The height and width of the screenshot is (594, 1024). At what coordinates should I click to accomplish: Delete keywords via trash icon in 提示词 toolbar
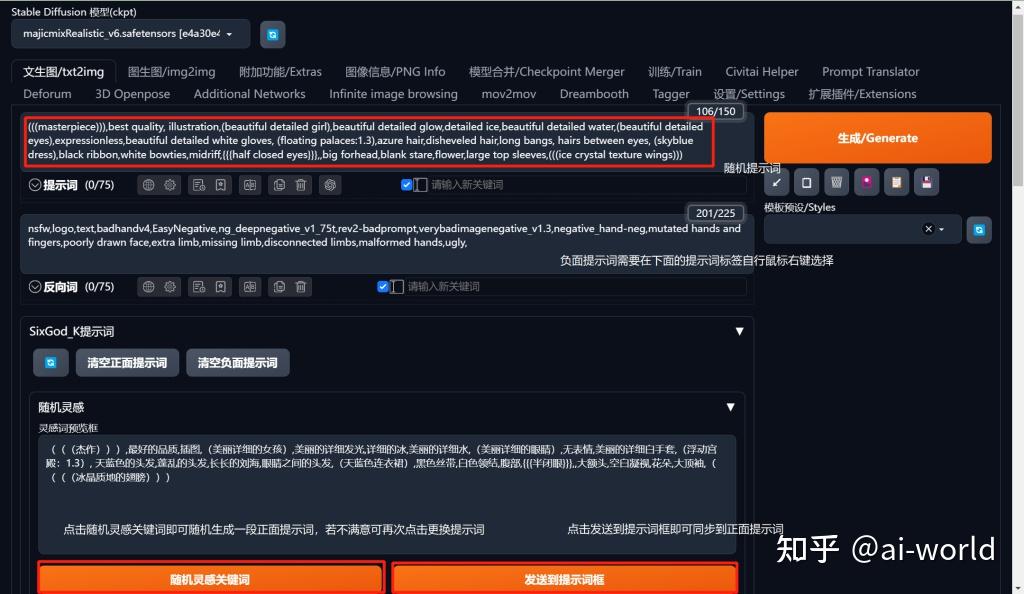[301, 185]
